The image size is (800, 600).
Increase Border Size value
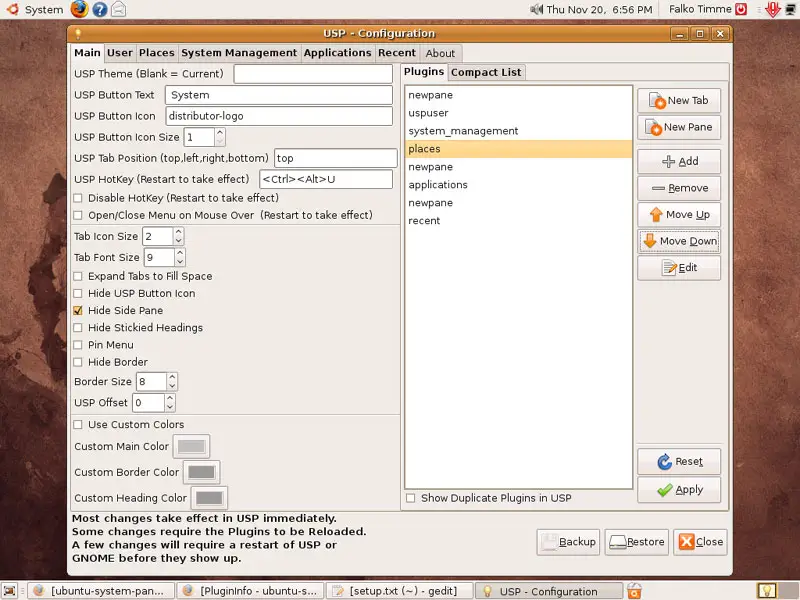172,378
